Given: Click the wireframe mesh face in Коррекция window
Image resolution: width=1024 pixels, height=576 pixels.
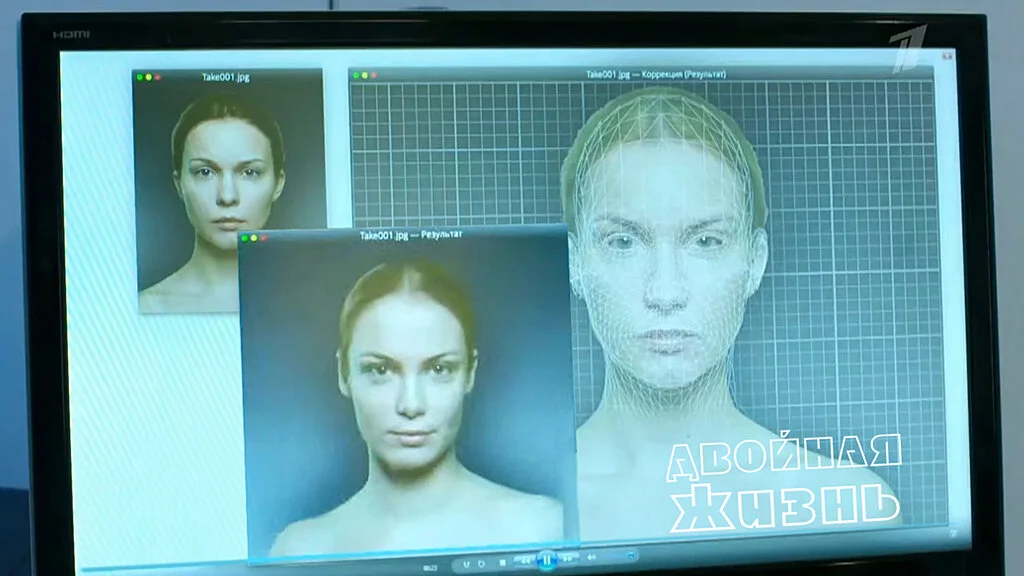Looking at the screenshot, I should tap(665, 260).
